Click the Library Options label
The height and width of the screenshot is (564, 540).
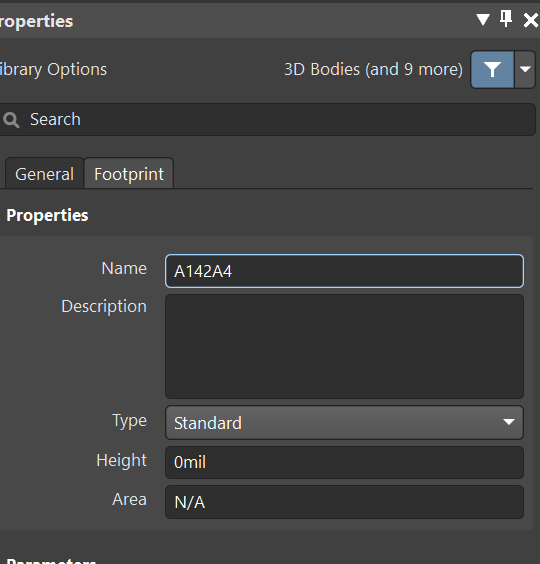(x=53, y=69)
